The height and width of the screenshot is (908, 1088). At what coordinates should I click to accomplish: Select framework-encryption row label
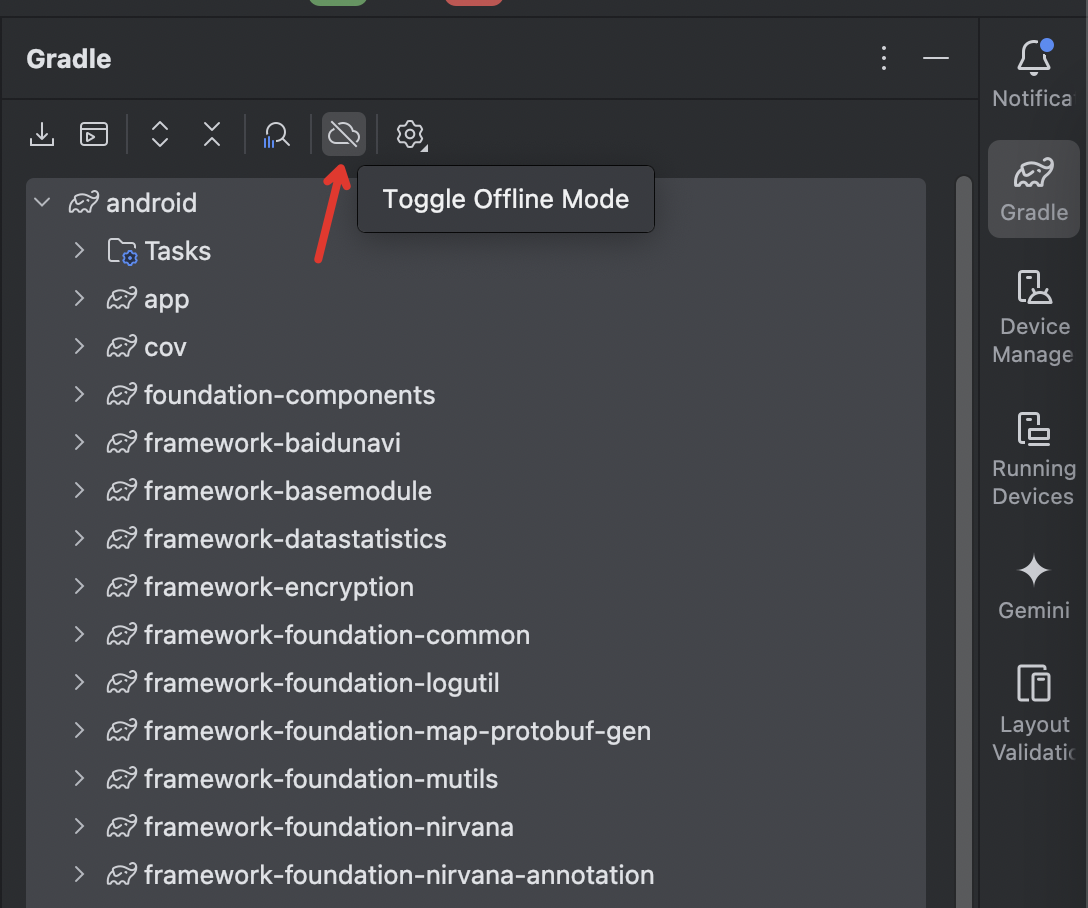pos(279,588)
